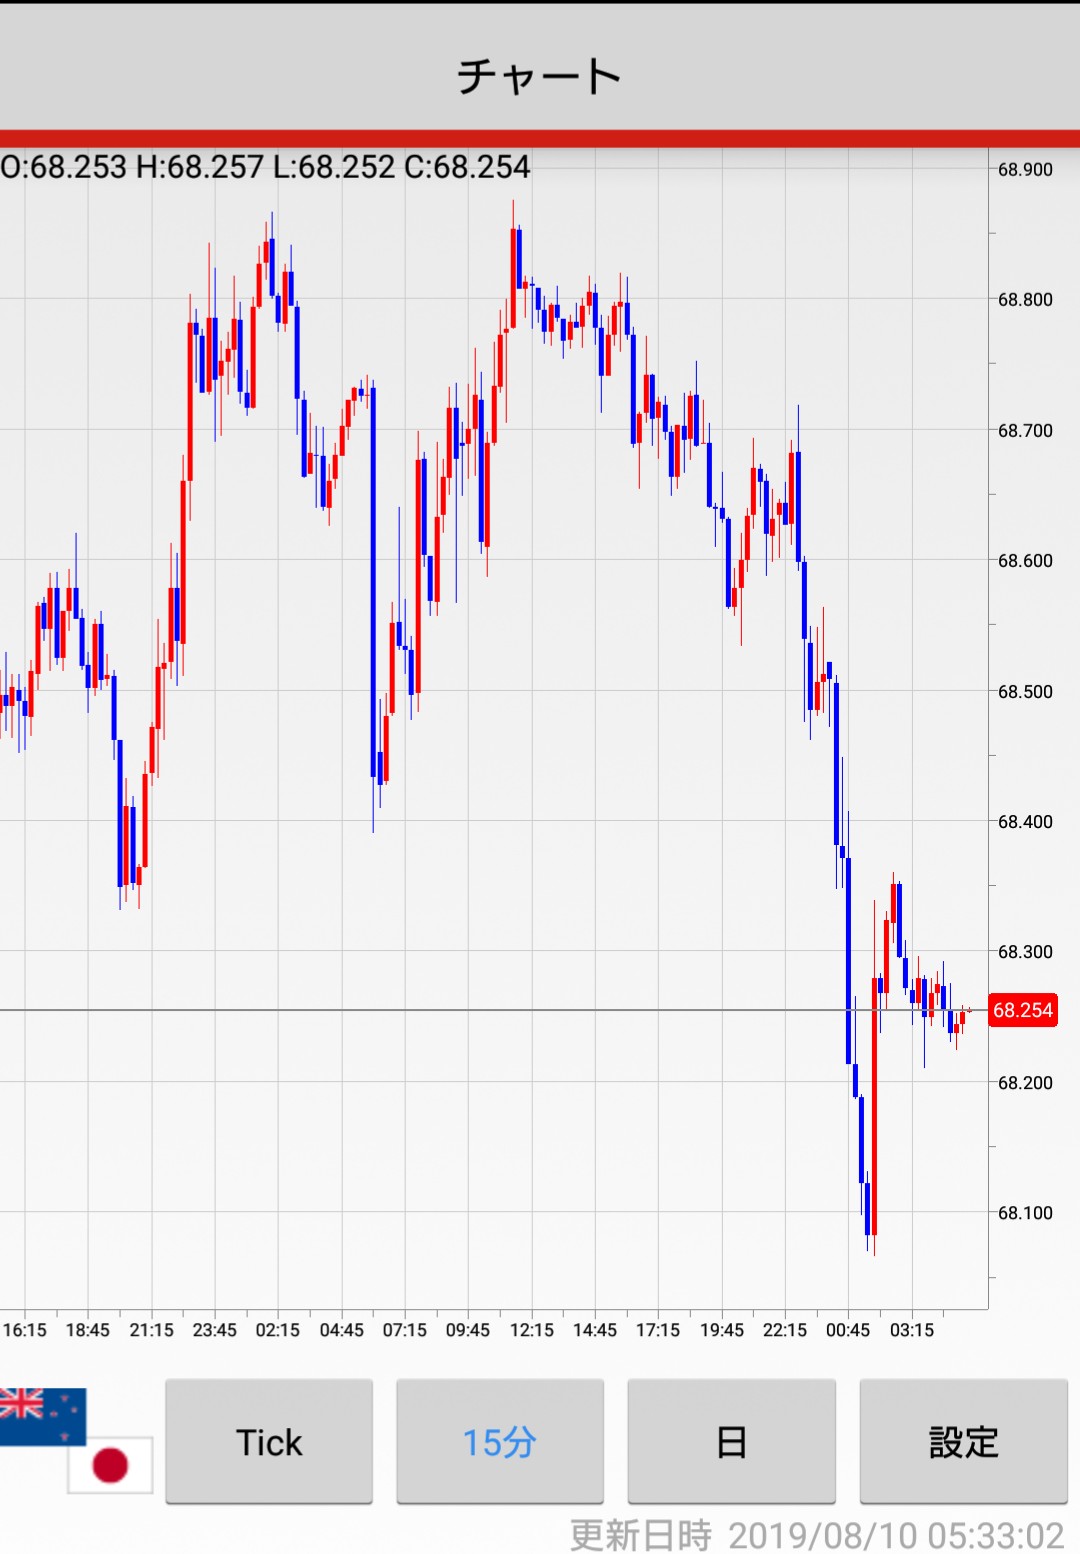Select the 15分 timeframe button
1080x1554 pixels.
[x=500, y=1441]
